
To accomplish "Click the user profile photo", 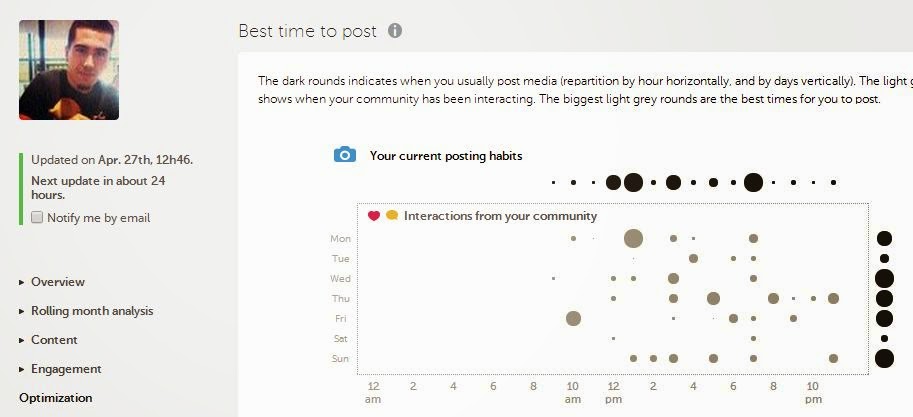I will [x=69, y=70].
